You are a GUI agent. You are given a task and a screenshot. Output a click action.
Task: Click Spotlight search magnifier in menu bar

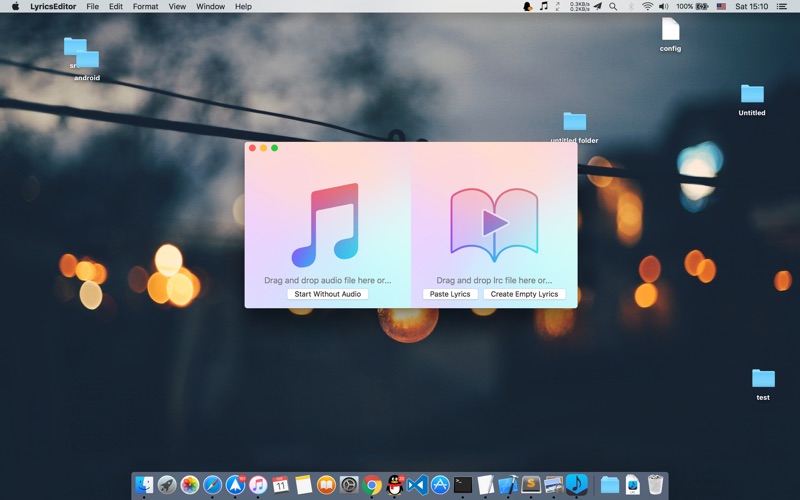point(613,6)
